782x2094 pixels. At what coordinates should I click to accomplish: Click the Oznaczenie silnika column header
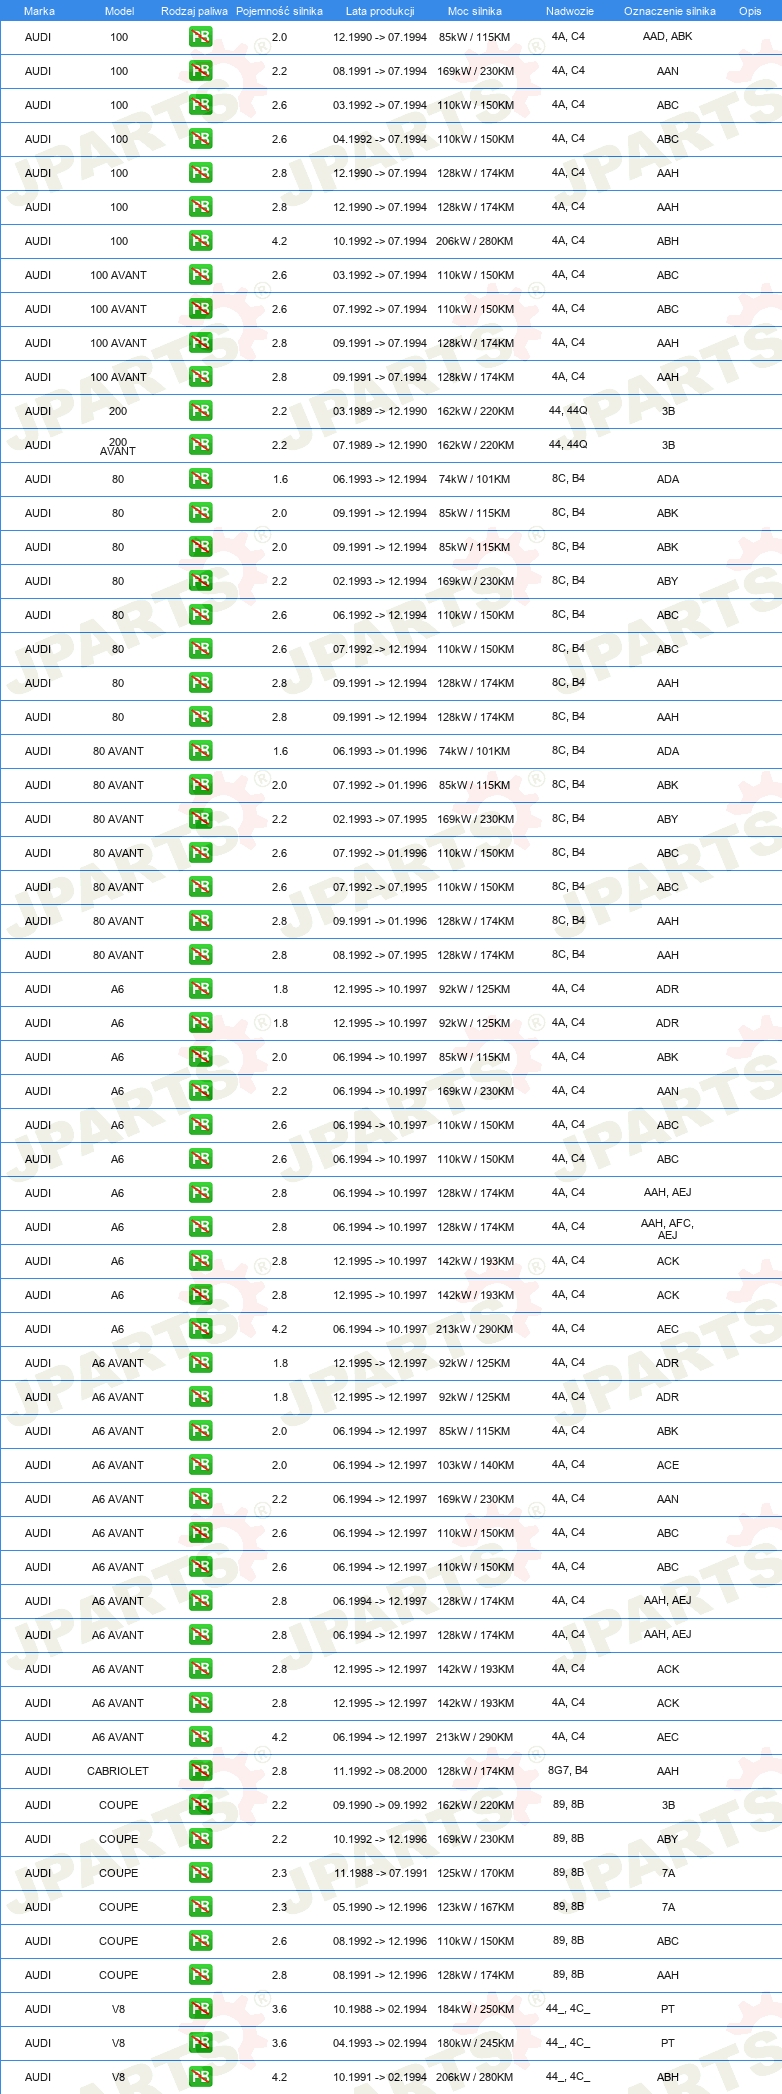[670, 11]
